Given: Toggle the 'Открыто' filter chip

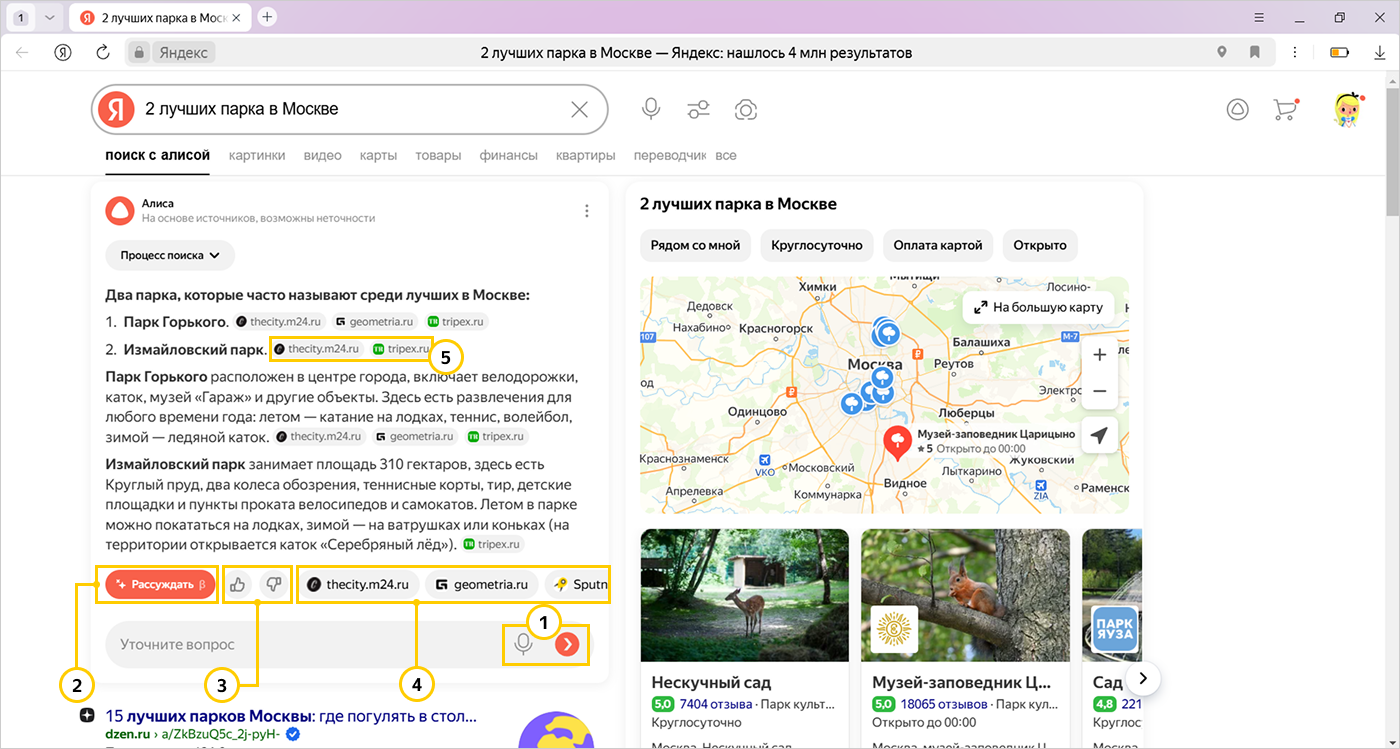Looking at the screenshot, I should click(1039, 245).
